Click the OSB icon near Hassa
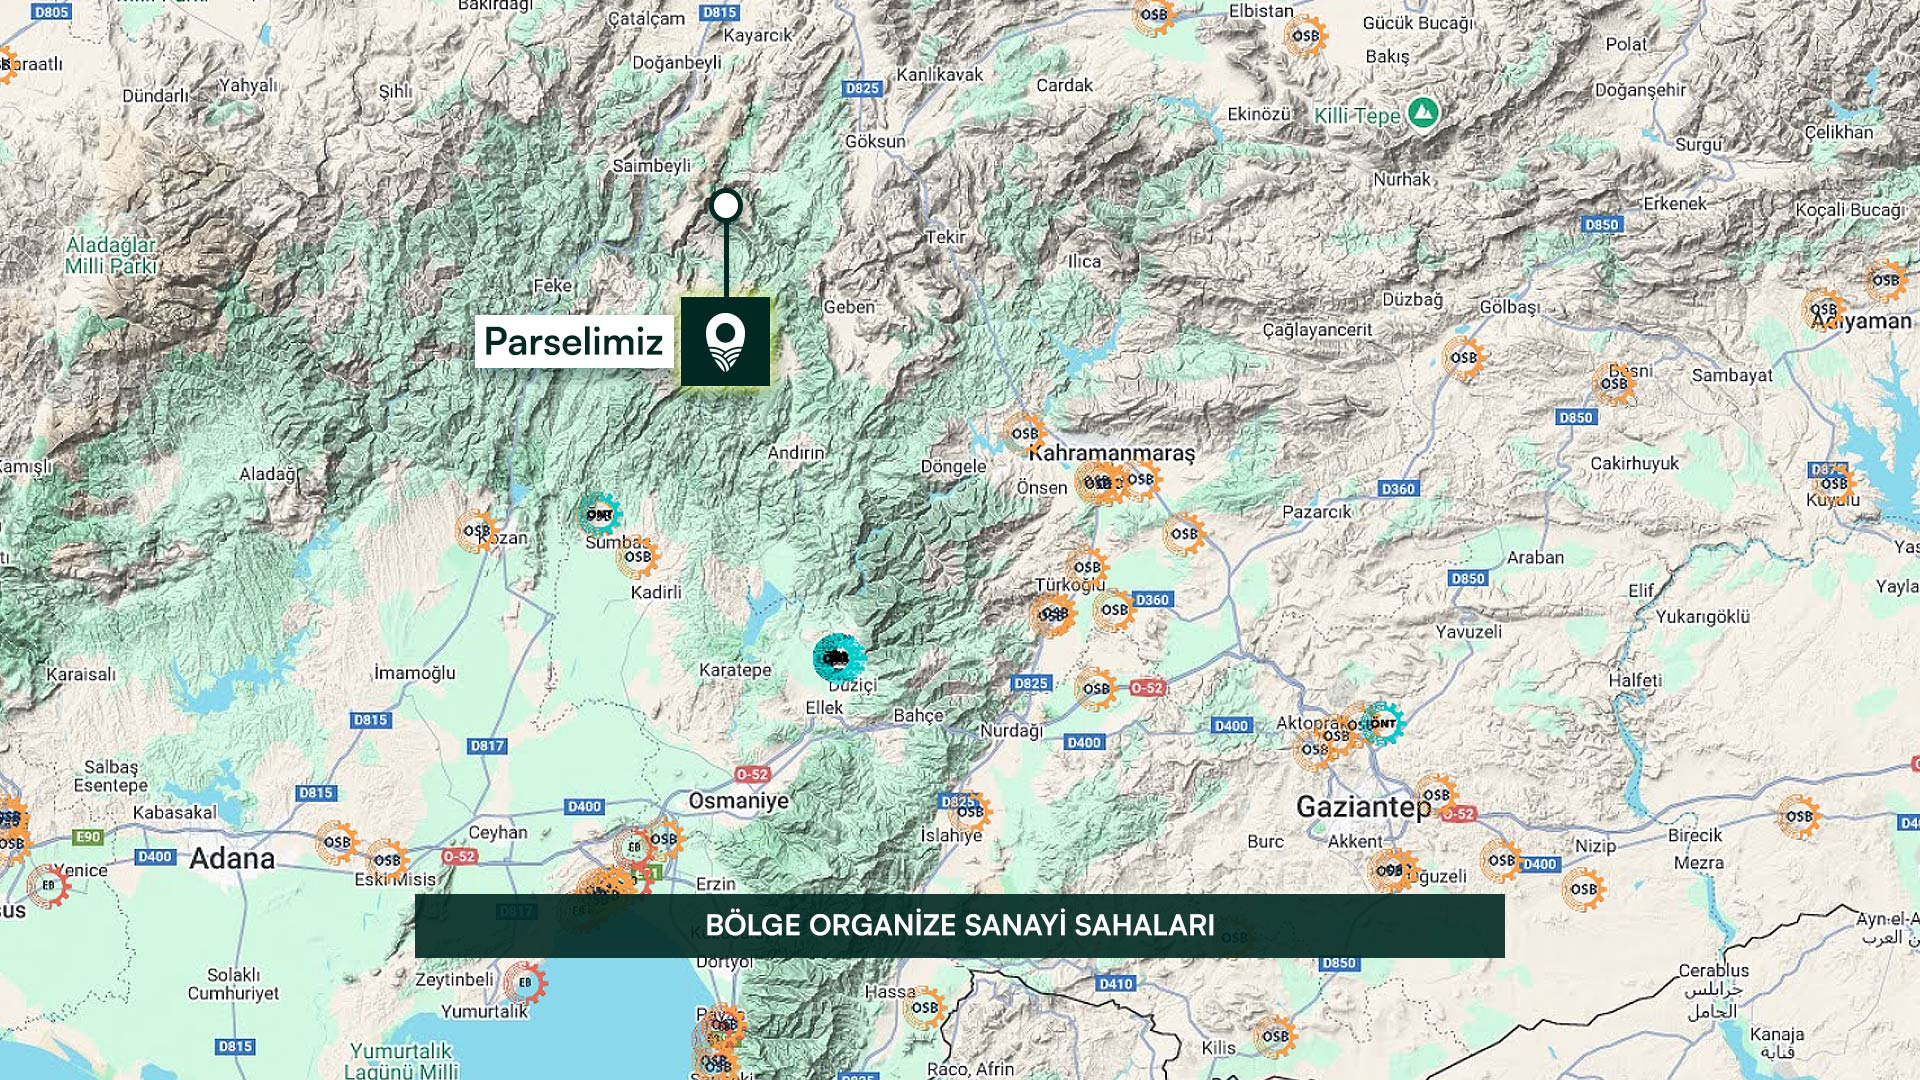Image resolution: width=1920 pixels, height=1080 pixels. click(x=924, y=1007)
